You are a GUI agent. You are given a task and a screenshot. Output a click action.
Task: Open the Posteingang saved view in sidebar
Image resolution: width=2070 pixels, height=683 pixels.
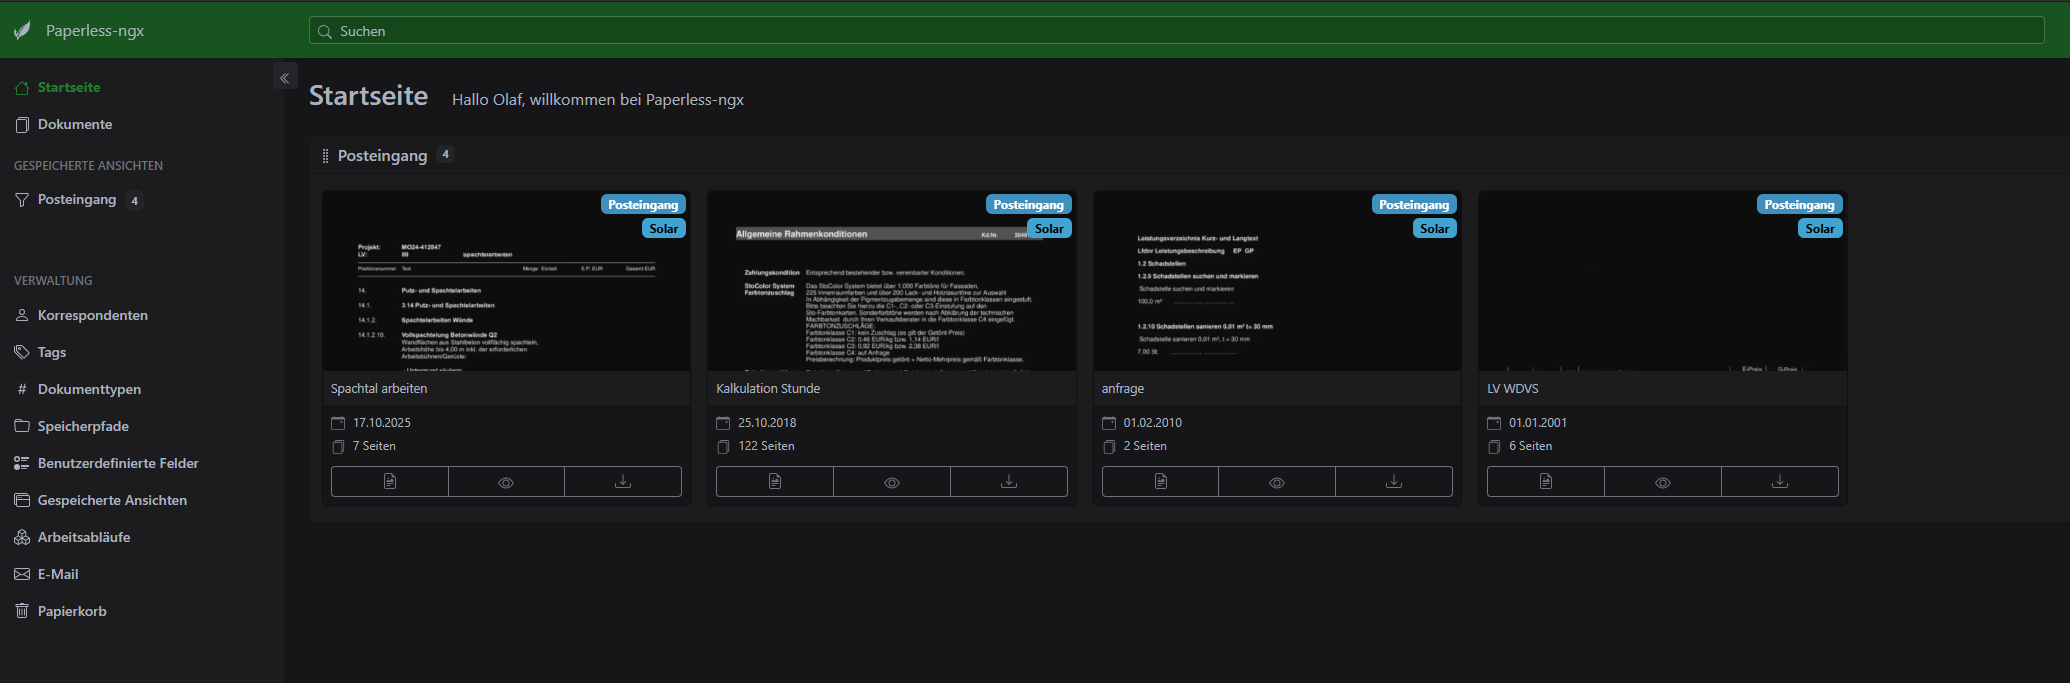click(x=77, y=200)
